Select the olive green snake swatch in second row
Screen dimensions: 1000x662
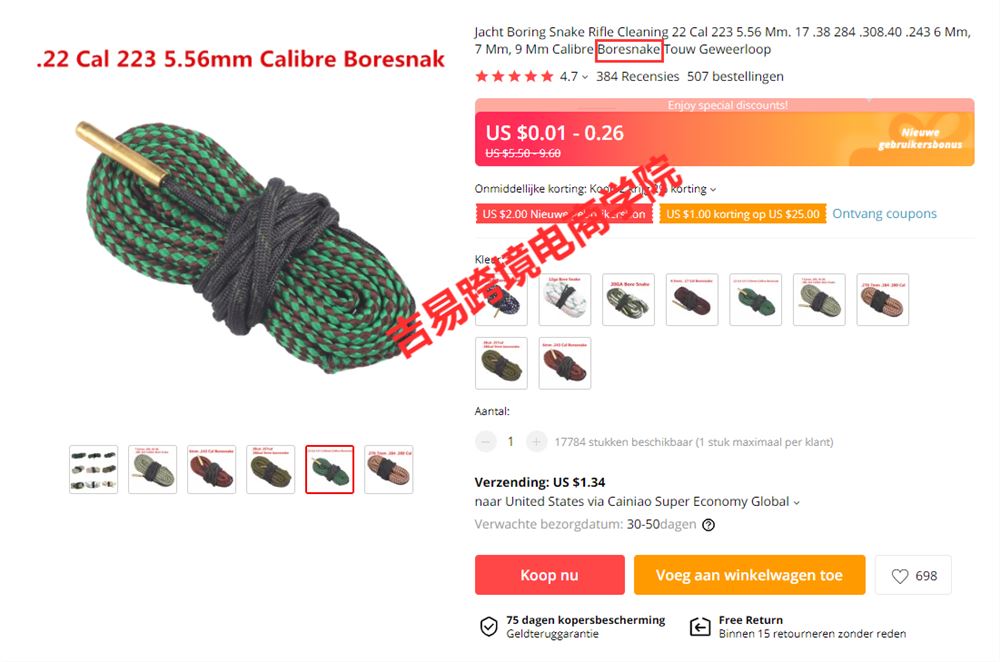[x=501, y=363]
